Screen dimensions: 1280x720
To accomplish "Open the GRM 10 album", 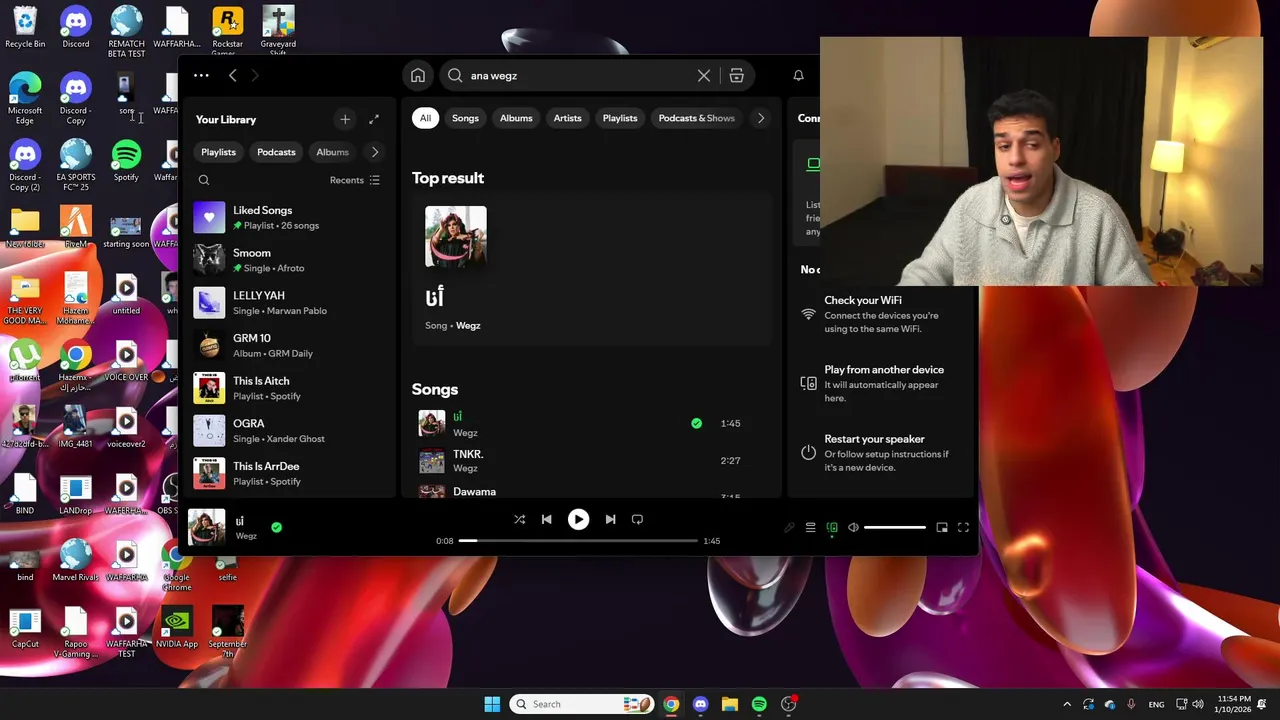I will point(290,345).
